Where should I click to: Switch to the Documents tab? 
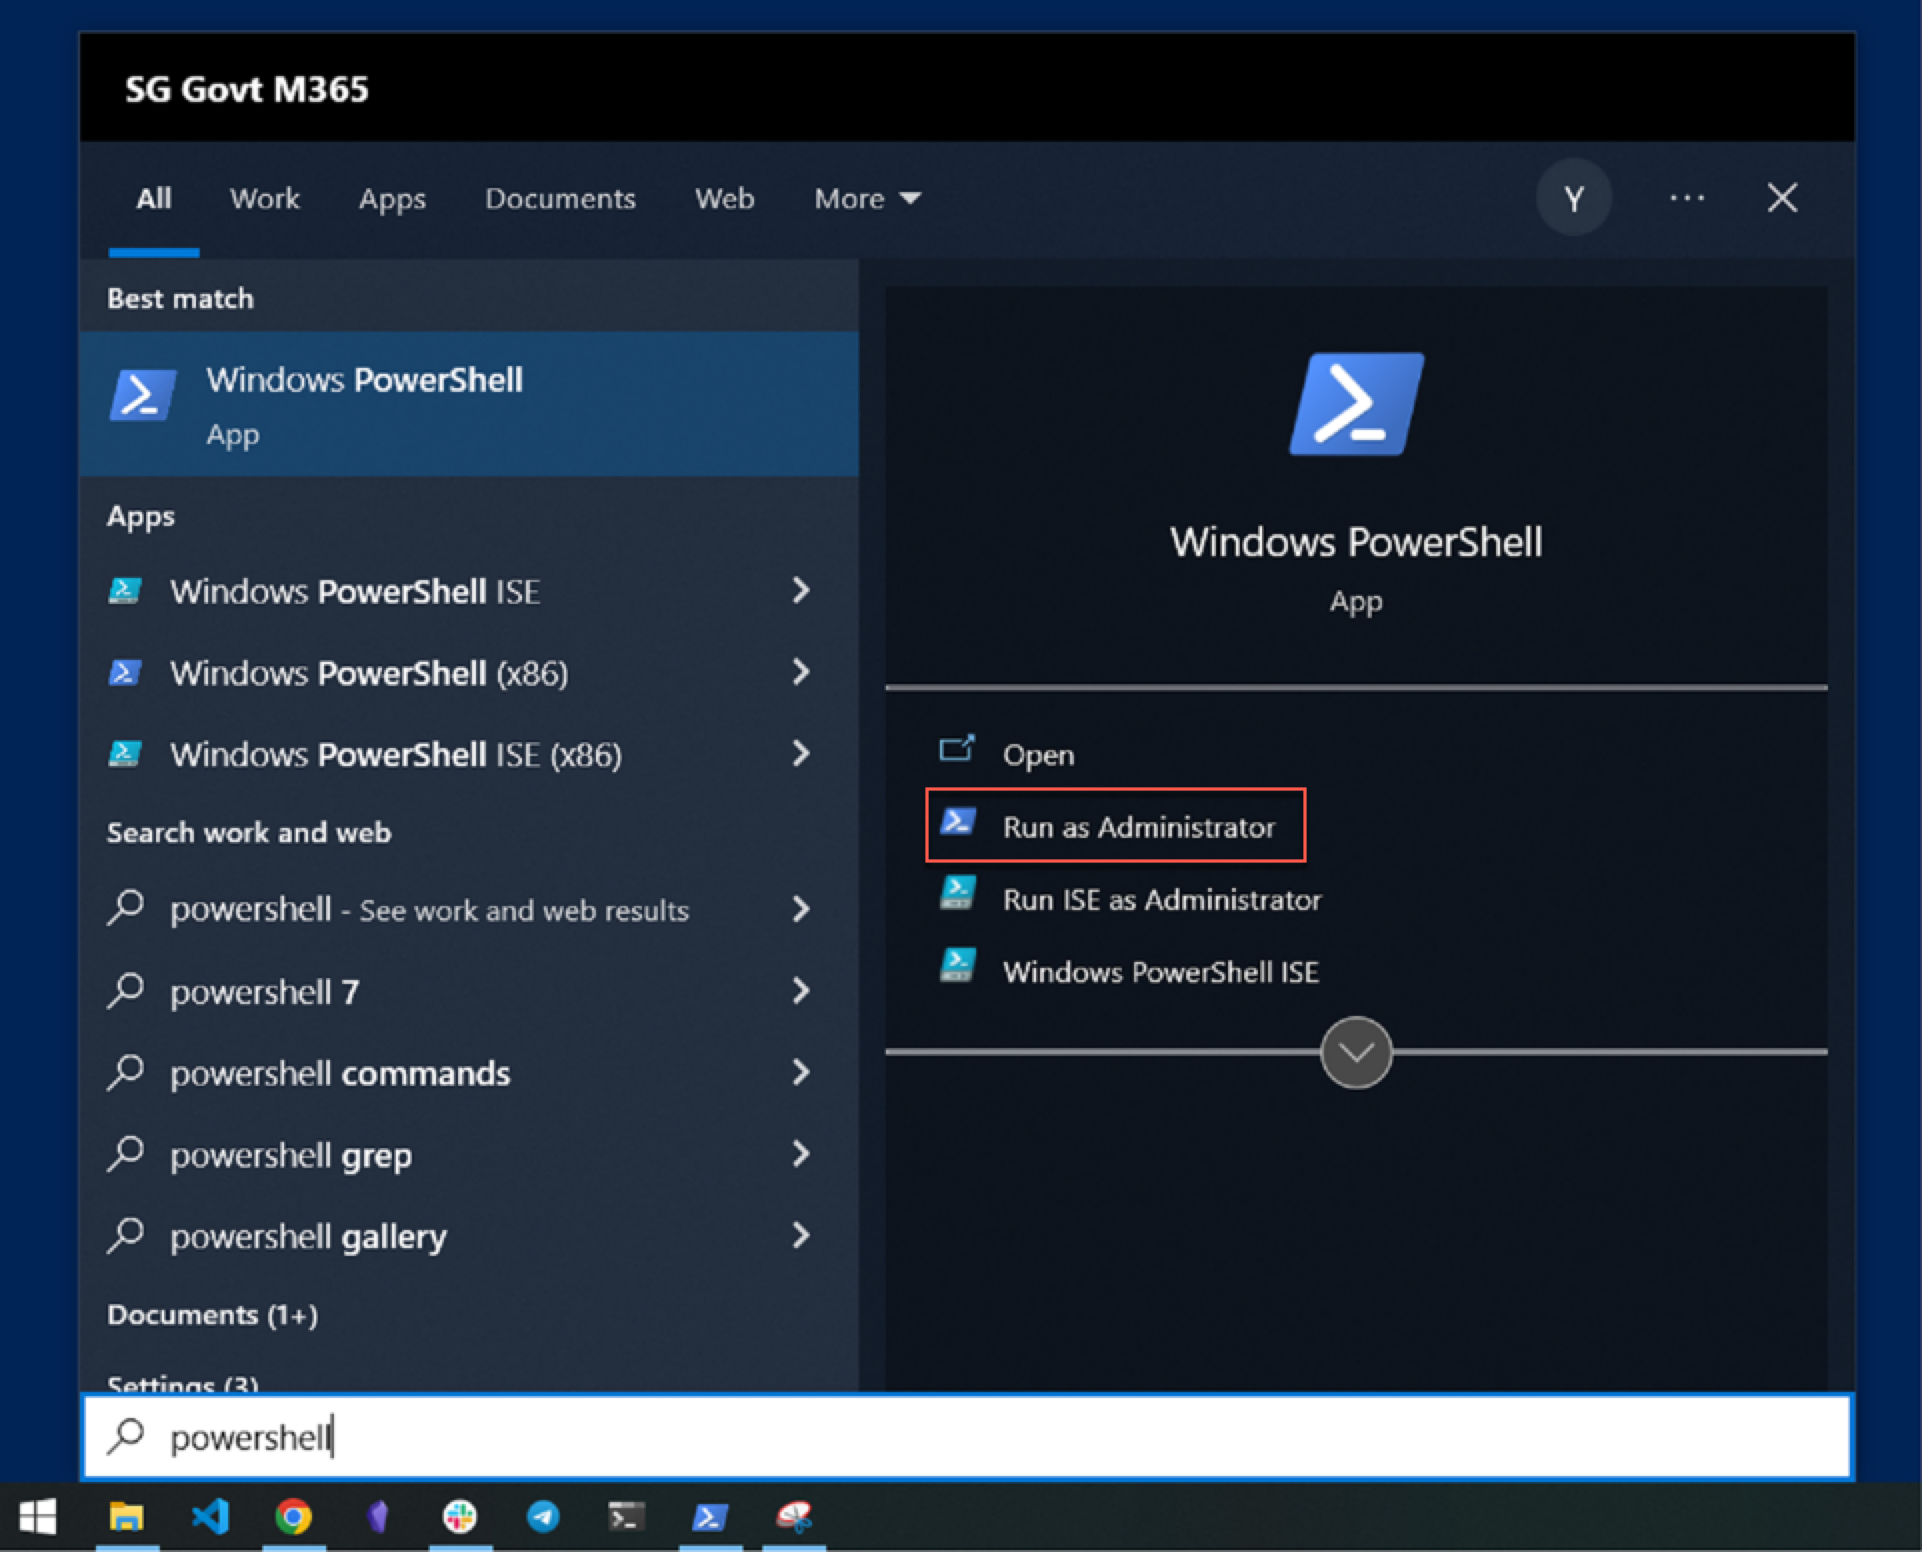coord(560,198)
